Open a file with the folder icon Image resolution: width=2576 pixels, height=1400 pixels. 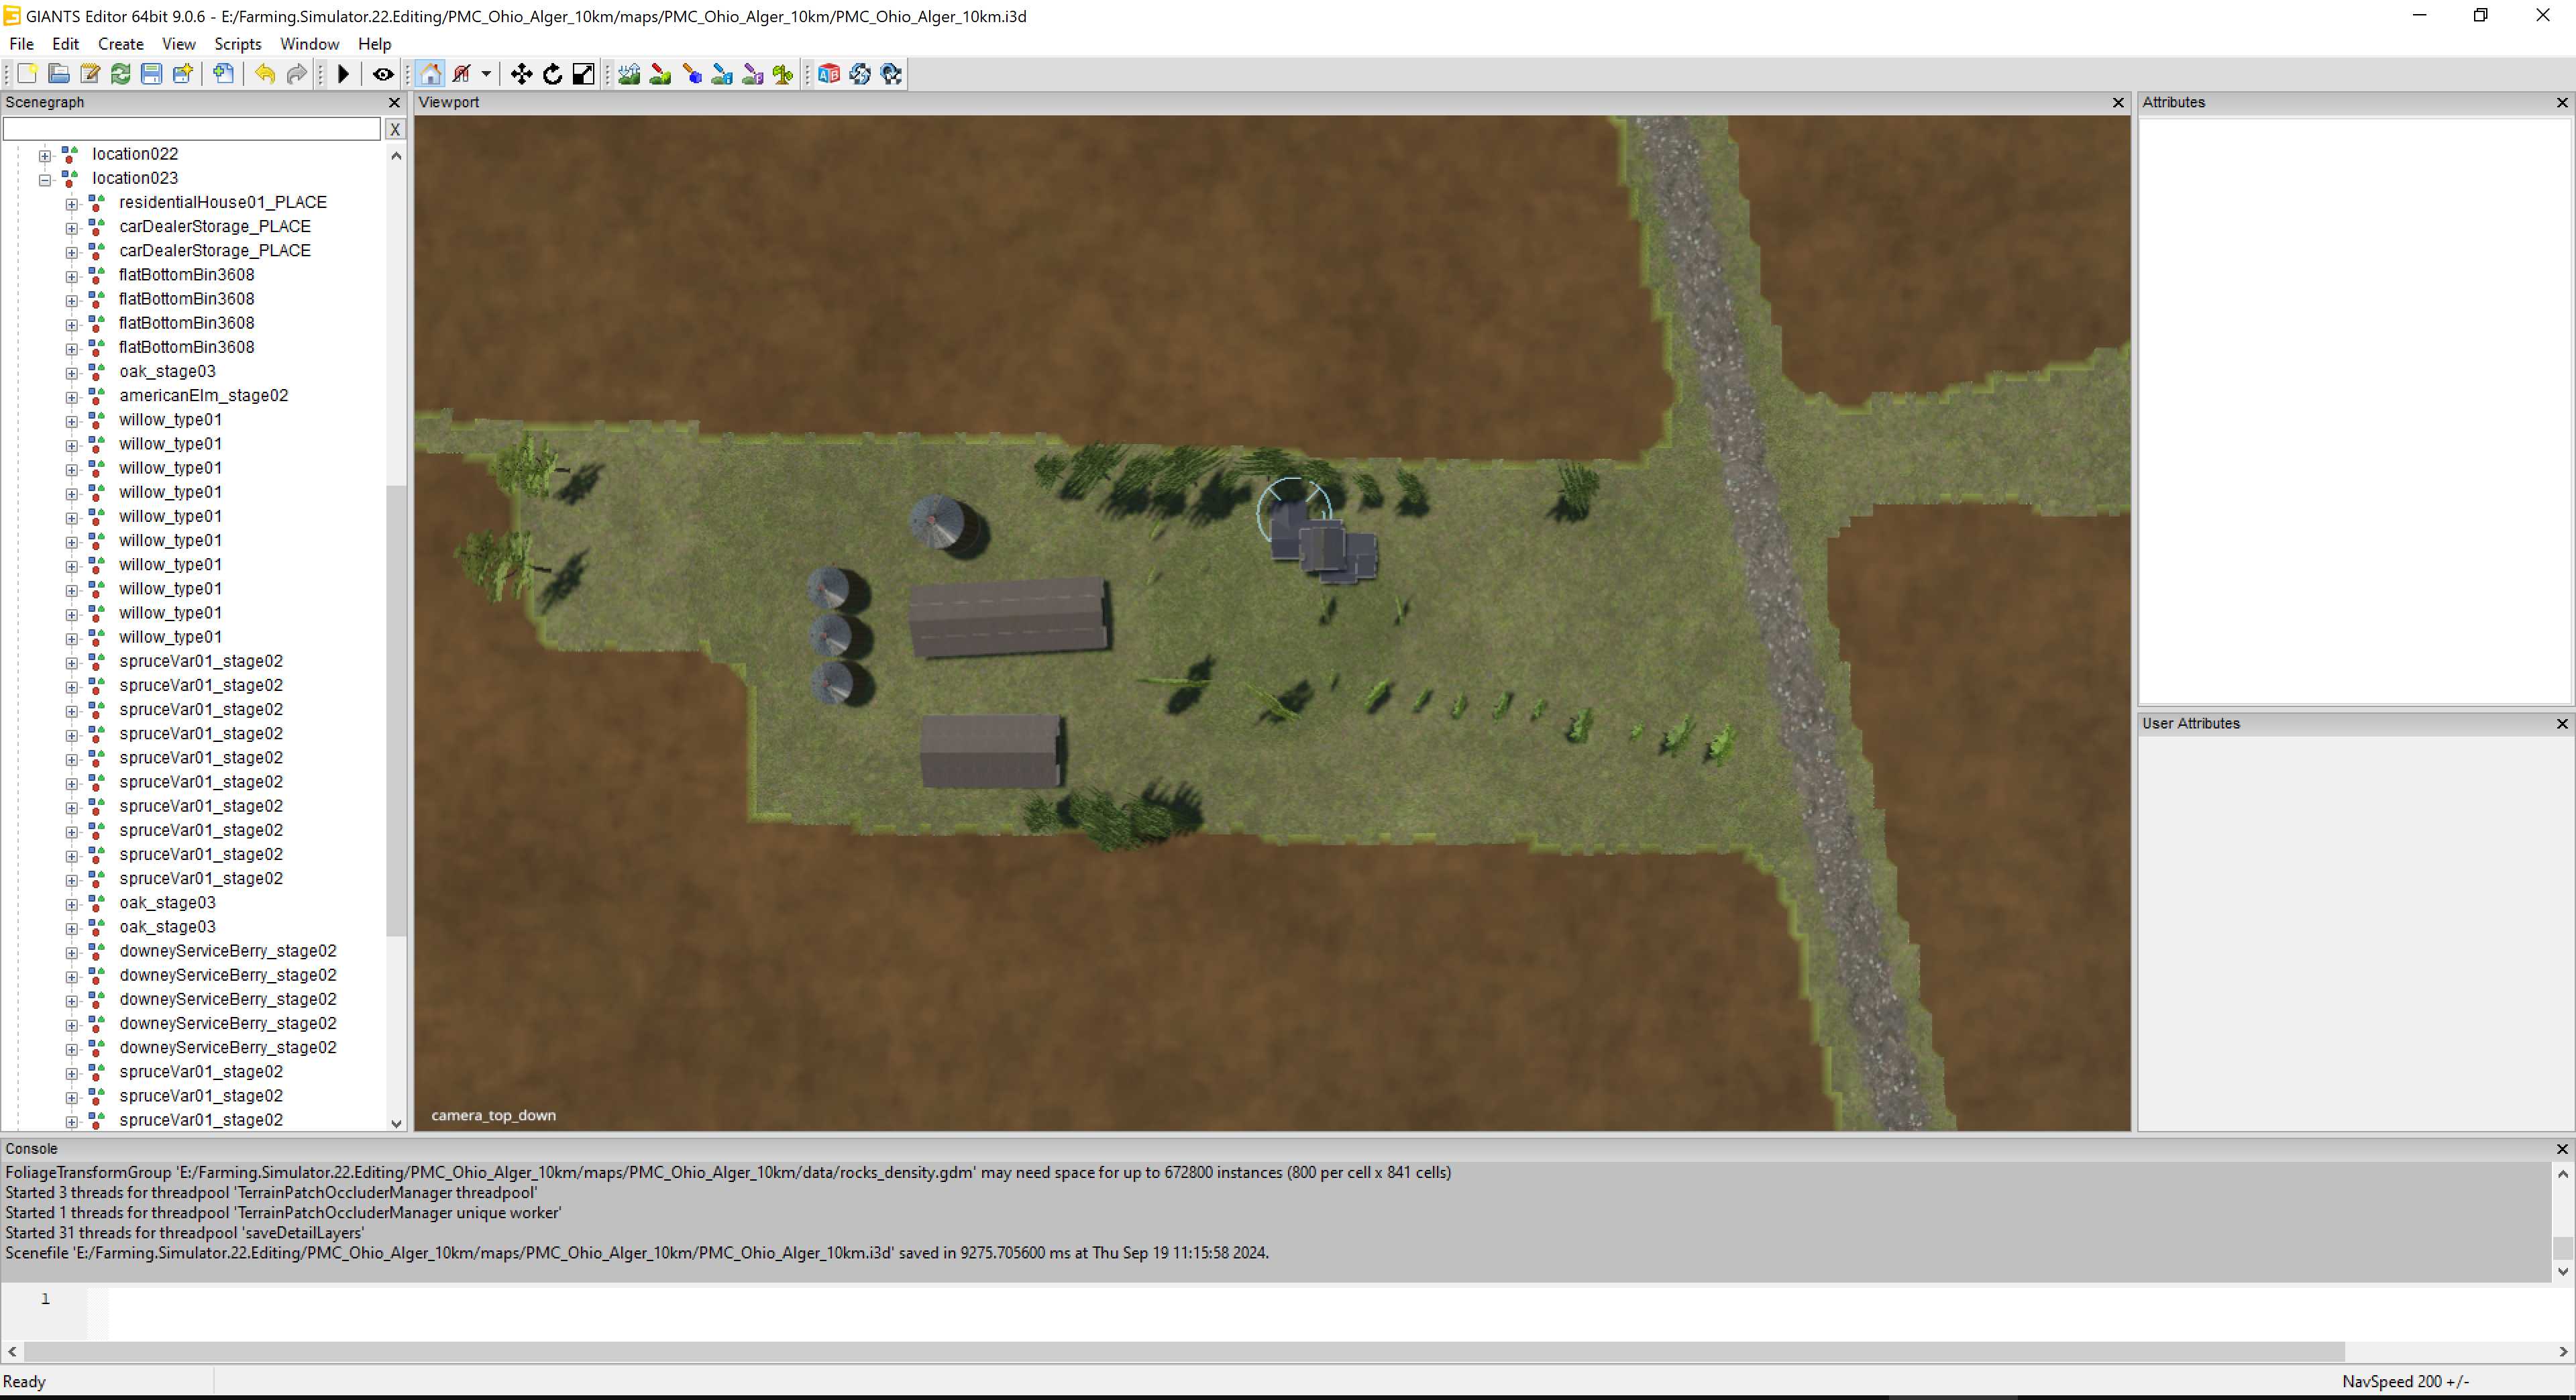(58, 74)
